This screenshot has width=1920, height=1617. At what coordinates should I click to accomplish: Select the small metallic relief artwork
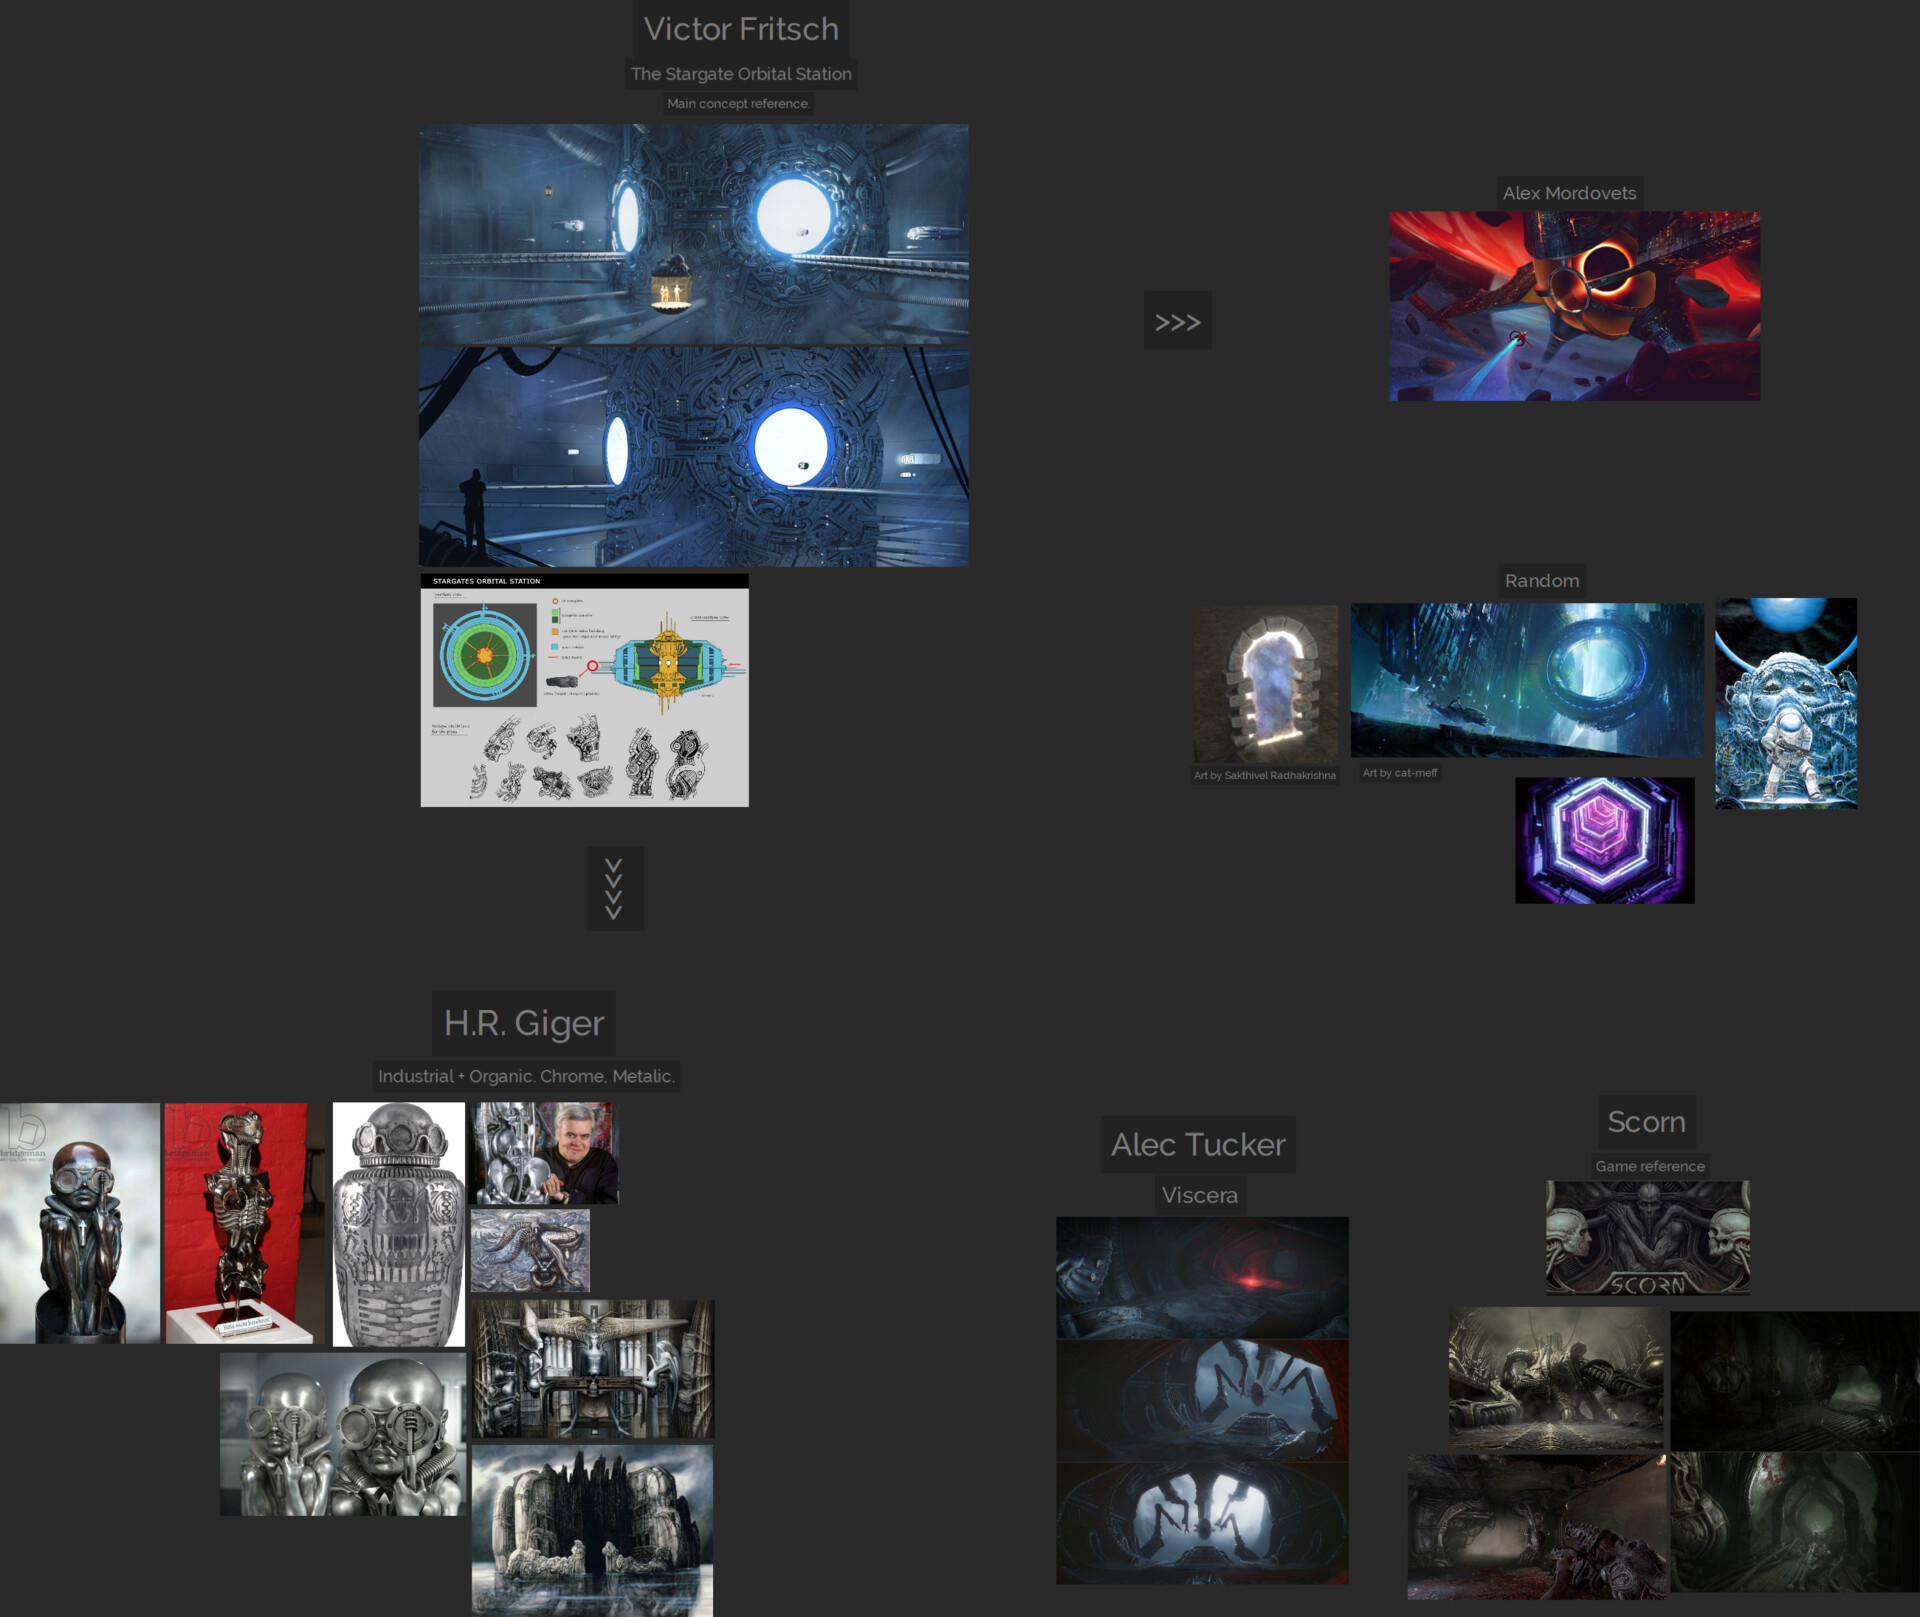pos(530,1250)
